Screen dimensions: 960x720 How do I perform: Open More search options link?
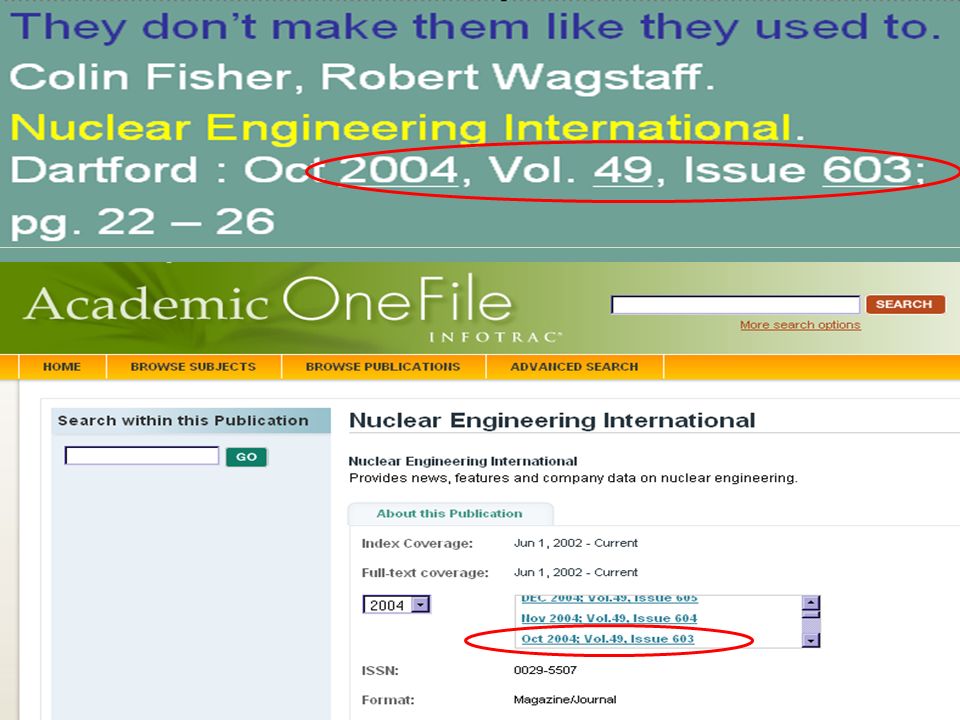pyautogui.click(x=800, y=325)
